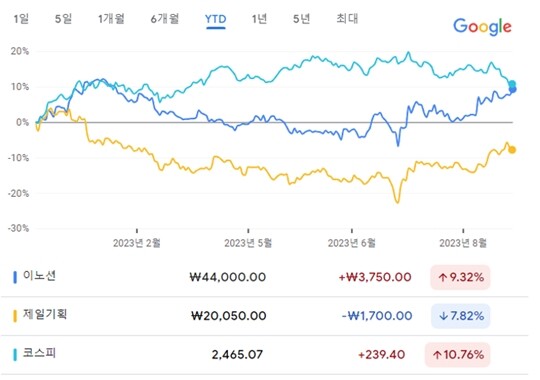Click the yellow 제일기획 legend color bar
This screenshot has width=540, height=380.
point(15,316)
